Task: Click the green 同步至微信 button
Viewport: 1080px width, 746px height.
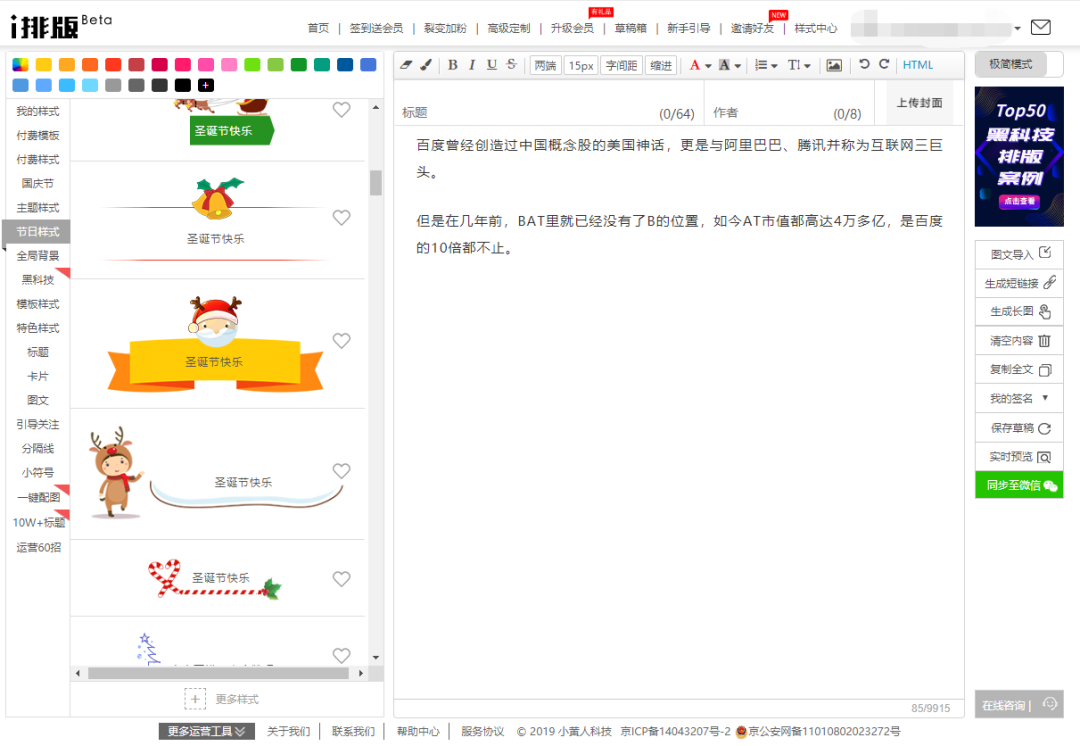Action: coord(1019,485)
